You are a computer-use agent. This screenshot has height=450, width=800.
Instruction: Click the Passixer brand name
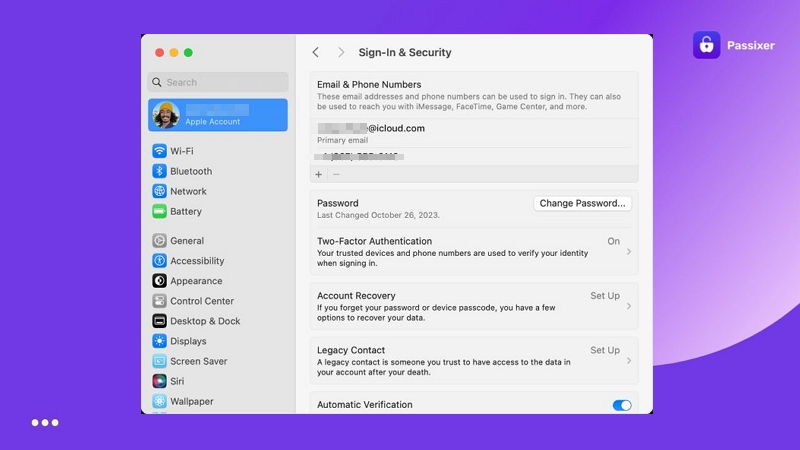[751, 45]
